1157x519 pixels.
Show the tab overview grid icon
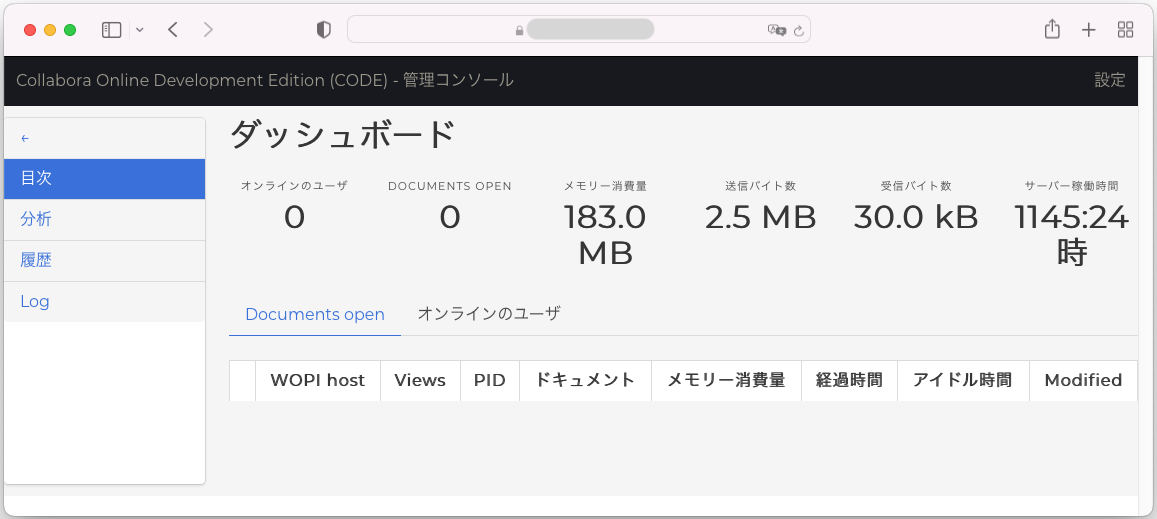pyautogui.click(x=1125, y=30)
